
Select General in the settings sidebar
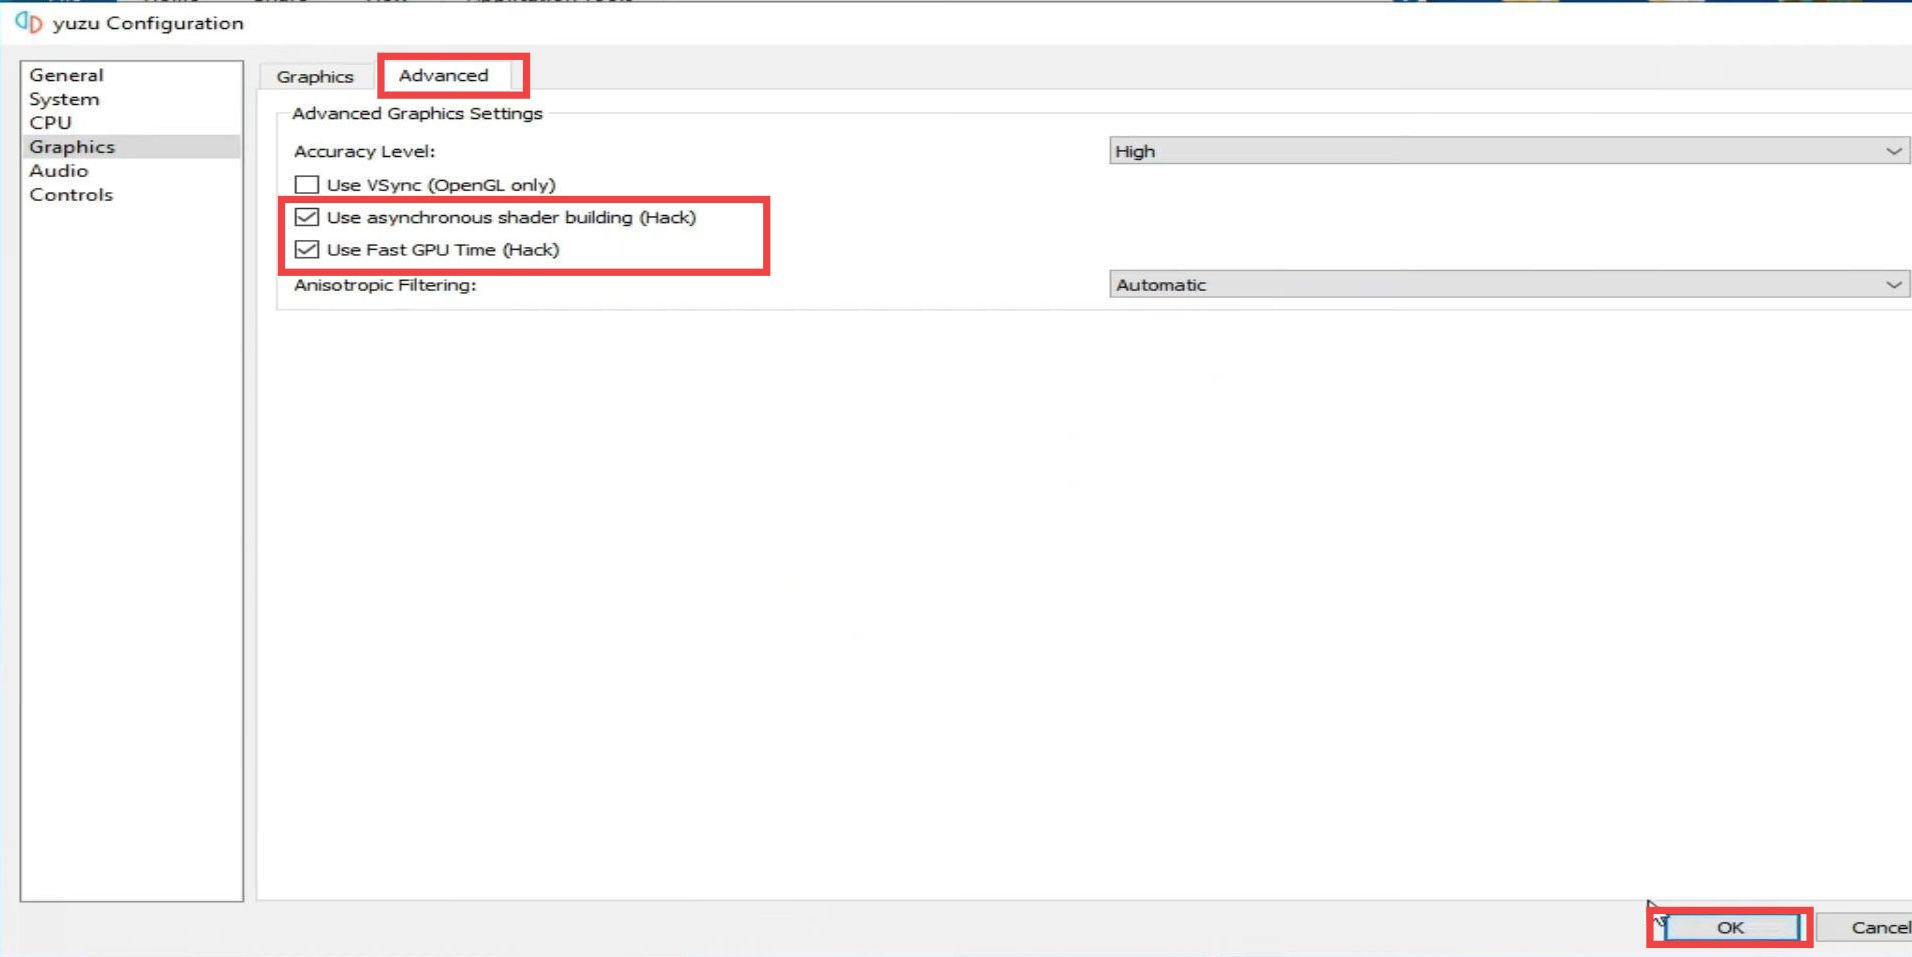[66, 74]
